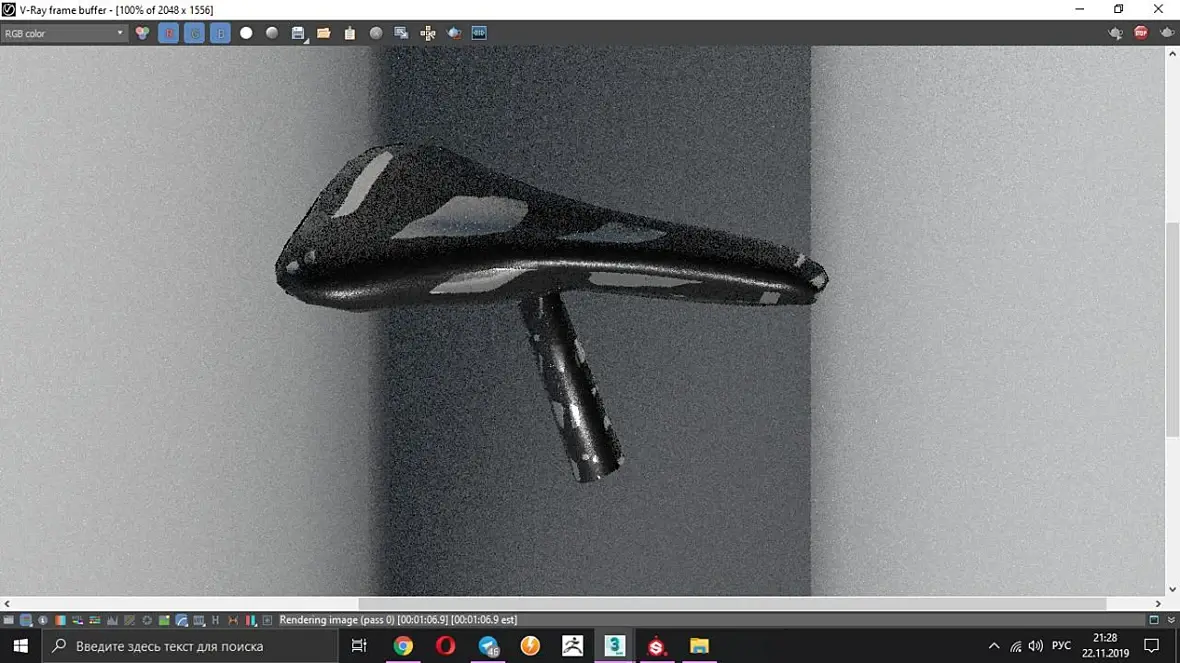The height and width of the screenshot is (663, 1180).
Task: Enable monochromatic mode grey sphere
Action: (272, 33)
